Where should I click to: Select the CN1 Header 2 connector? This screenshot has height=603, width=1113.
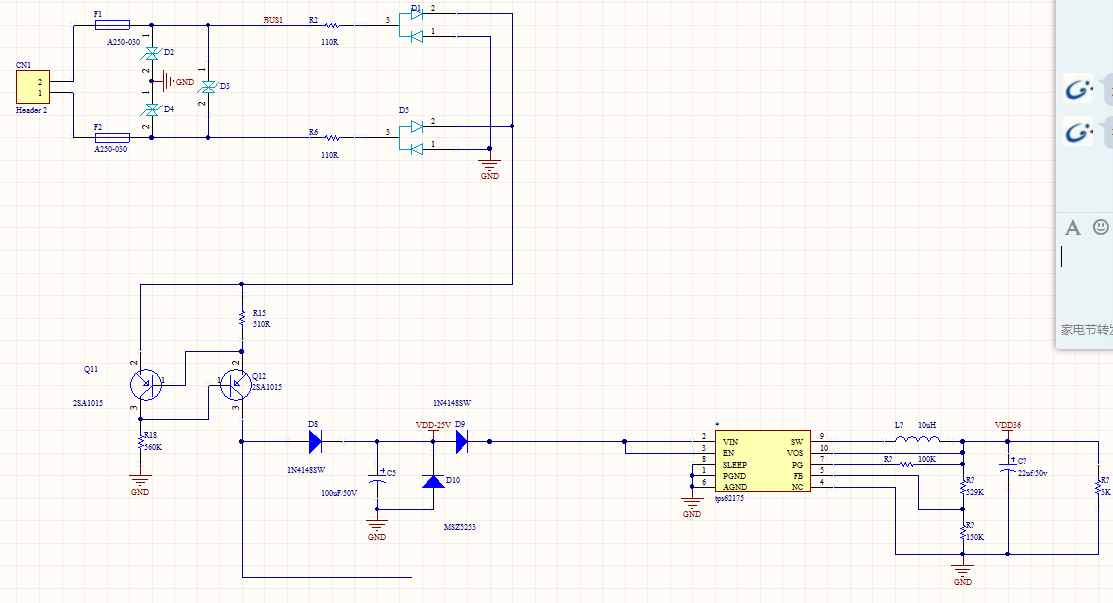pyautogui.click(x=33, y=87)
